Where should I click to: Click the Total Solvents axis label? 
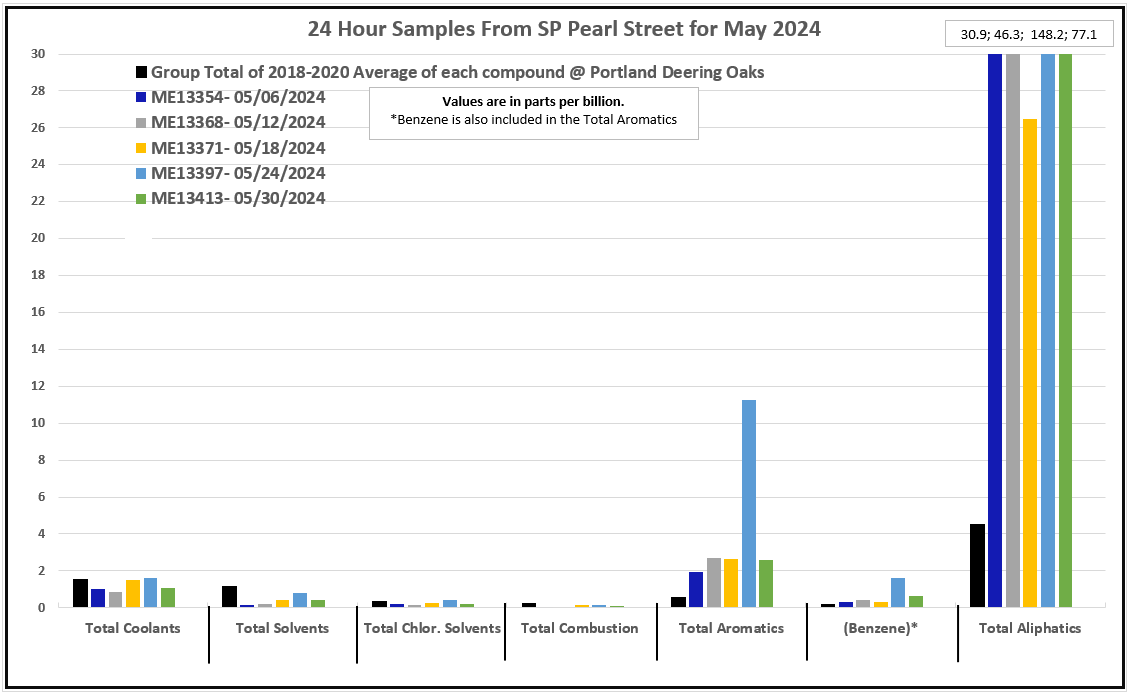[x=282, y=629]
